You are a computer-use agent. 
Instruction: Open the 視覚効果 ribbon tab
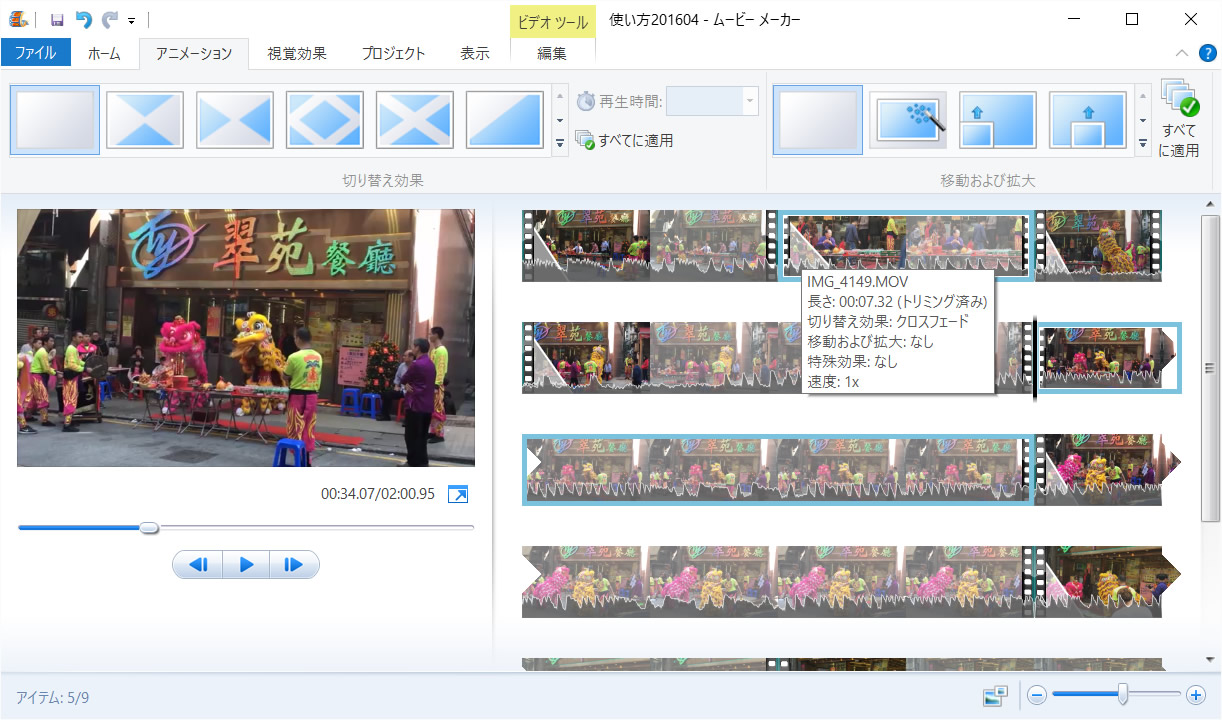pos(297,53)
